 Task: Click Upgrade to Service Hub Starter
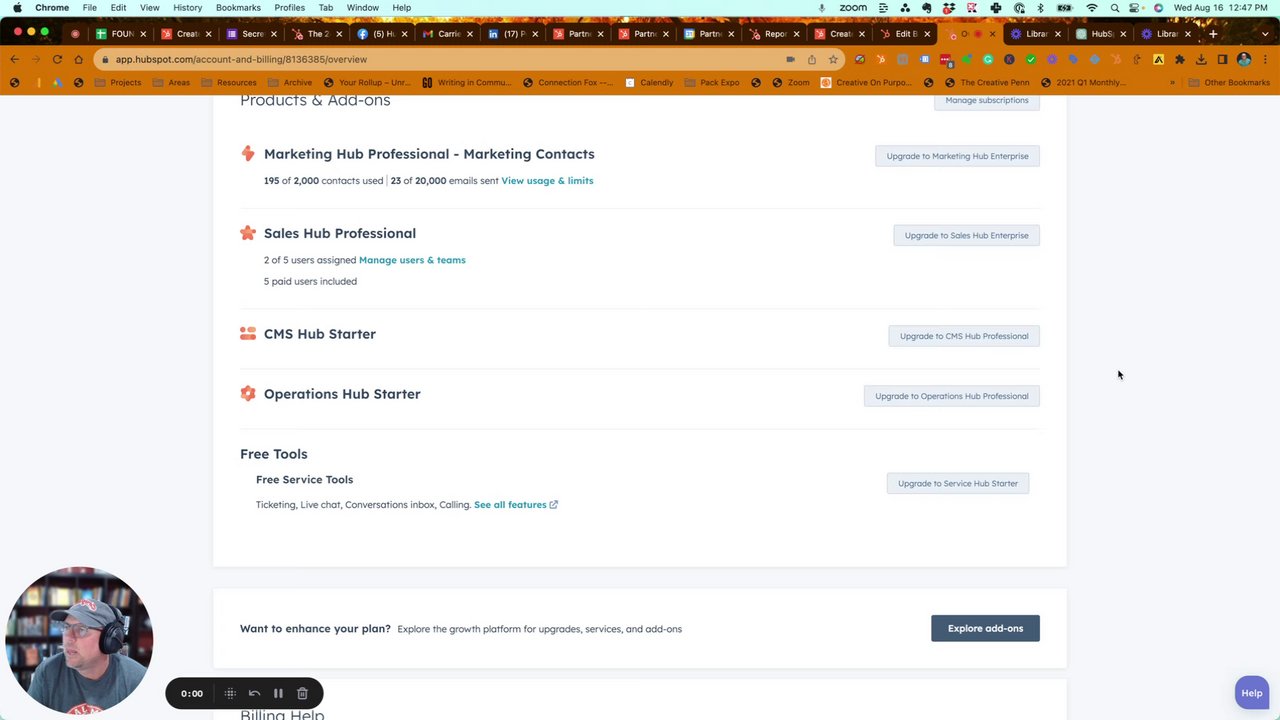(957, 483)
